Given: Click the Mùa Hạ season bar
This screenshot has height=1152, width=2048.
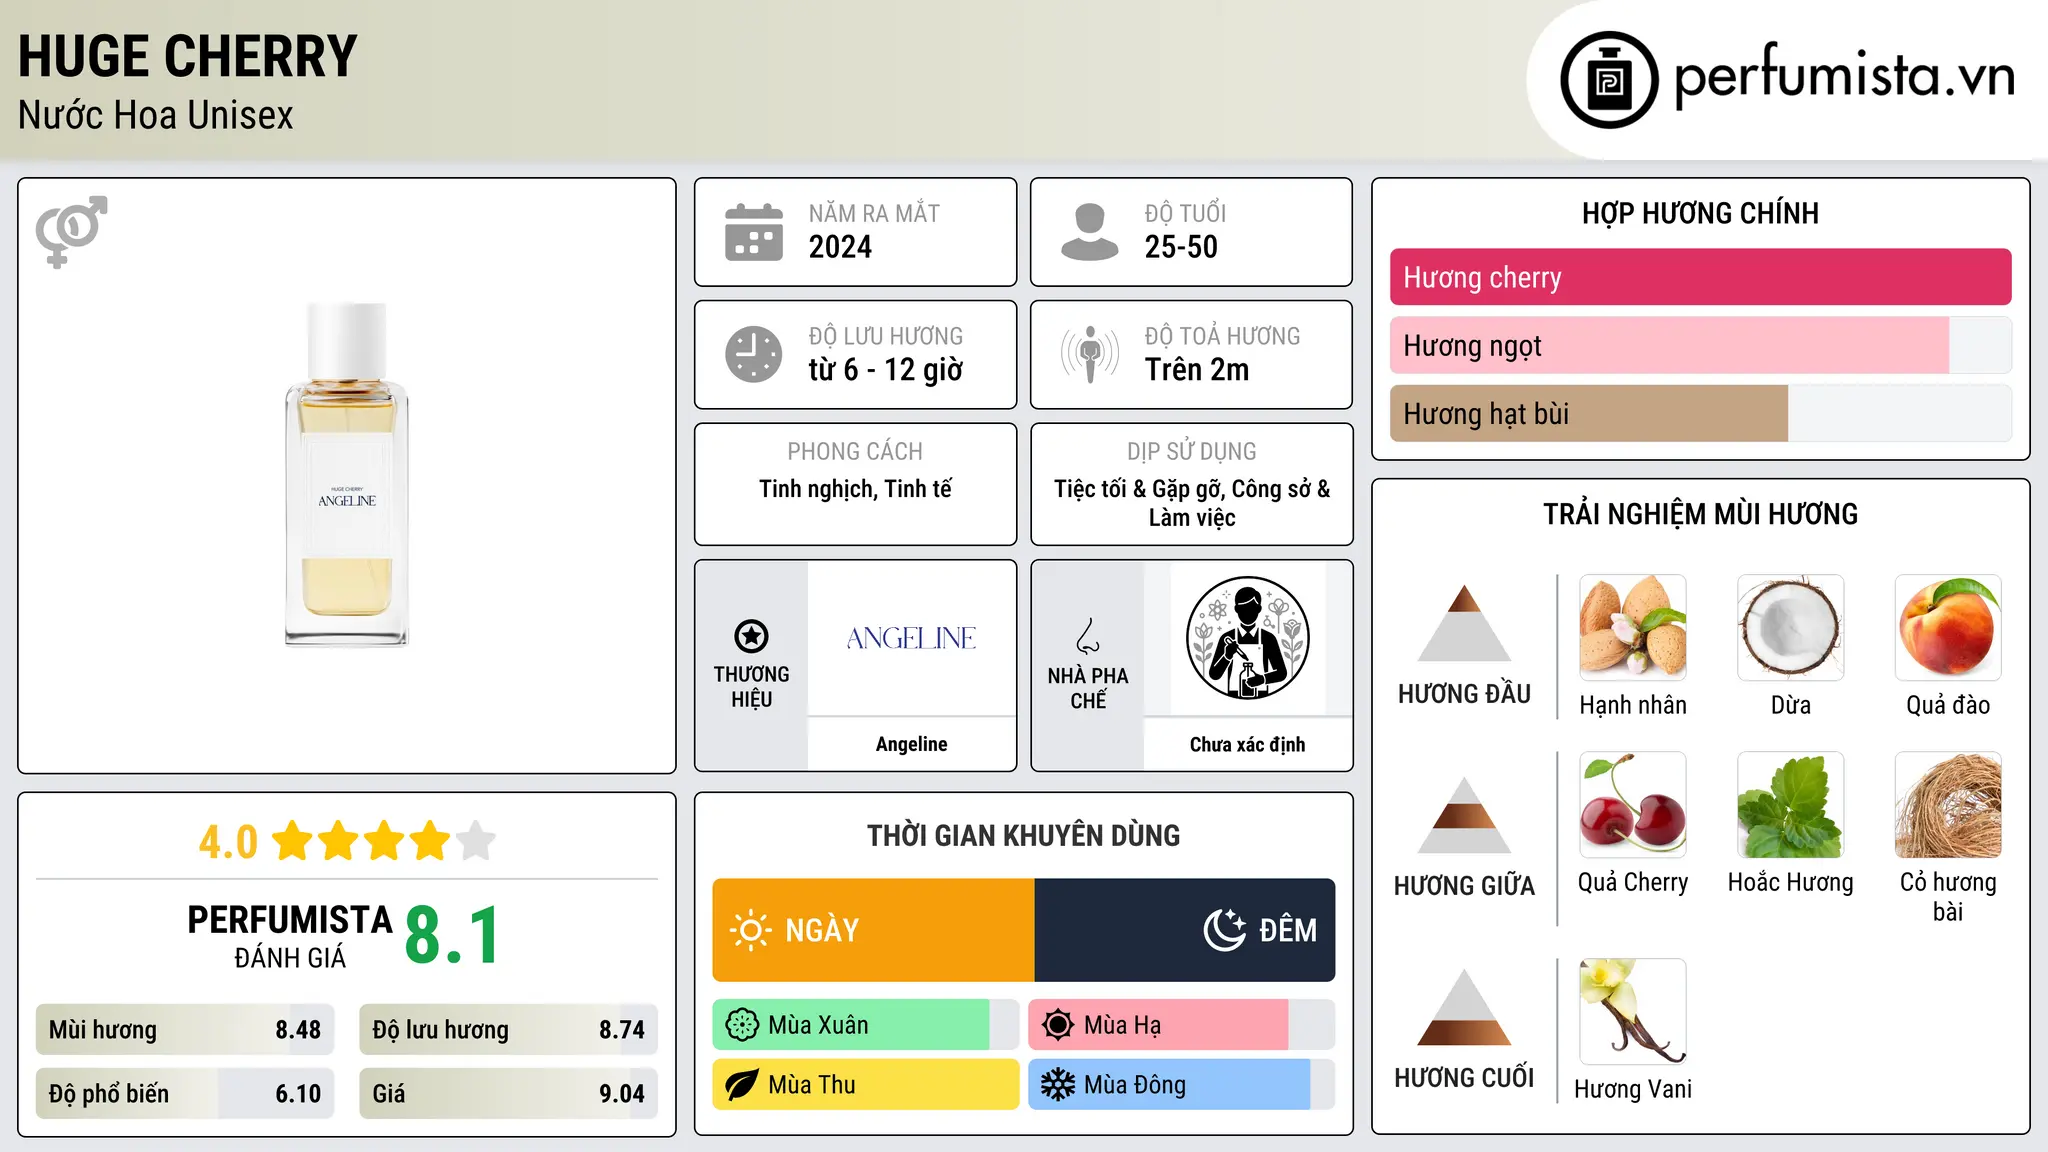Looking at the screenshot, I should (x=1181, y=1025).
